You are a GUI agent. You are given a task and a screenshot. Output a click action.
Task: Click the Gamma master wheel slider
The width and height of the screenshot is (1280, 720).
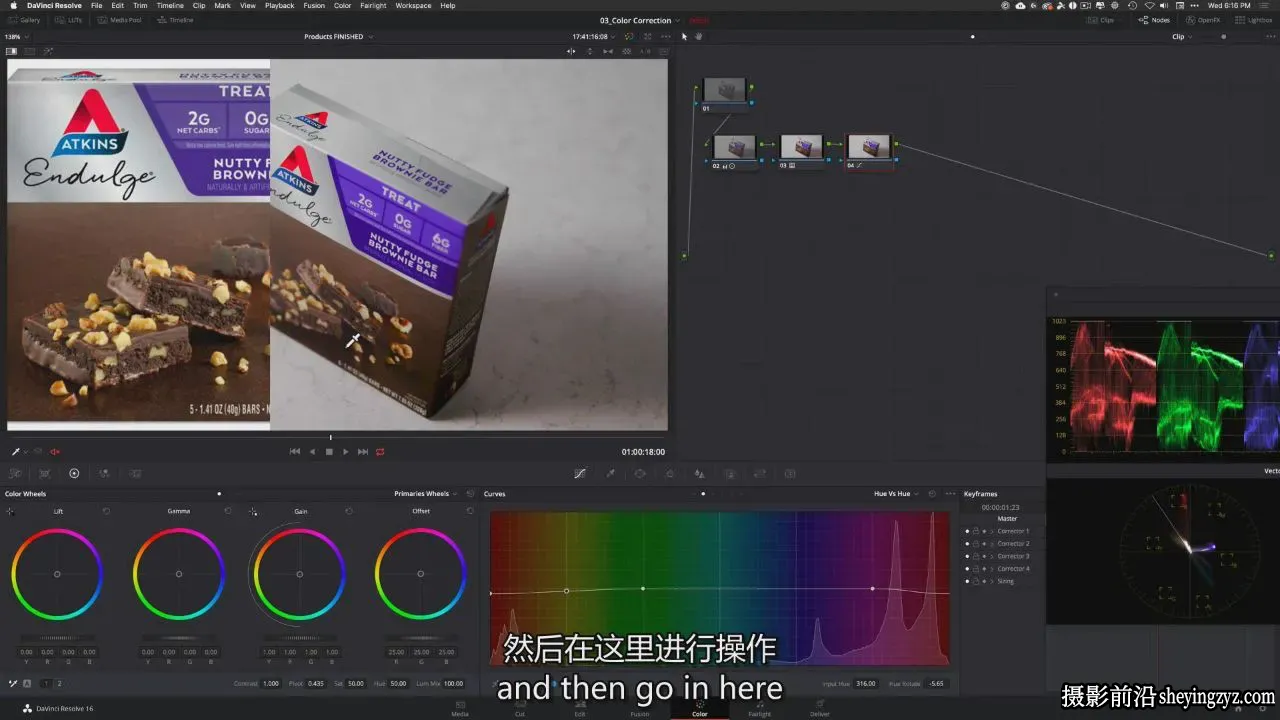tap(179, 638)
